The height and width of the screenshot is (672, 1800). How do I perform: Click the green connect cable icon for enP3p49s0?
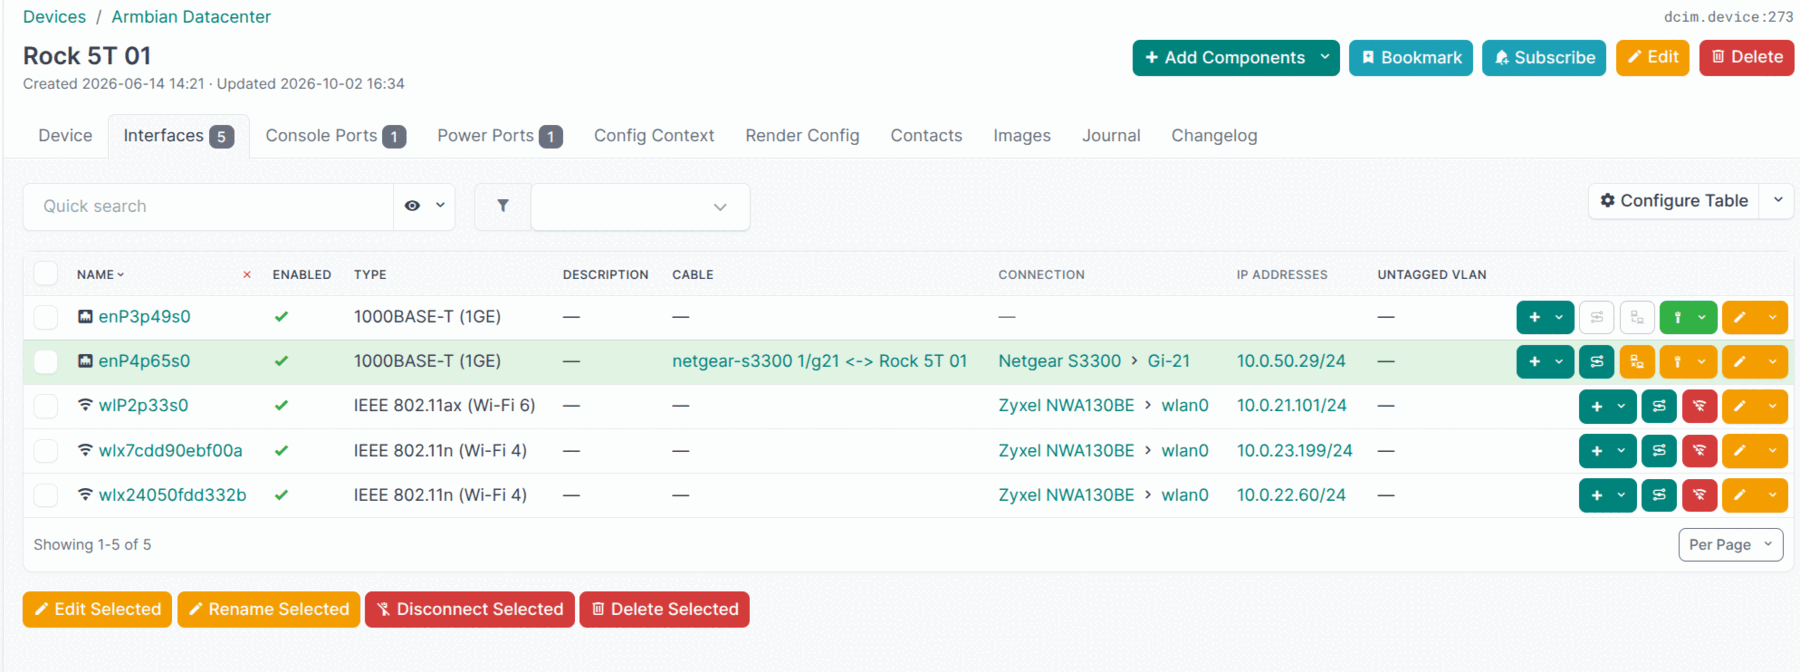click(1677, 317)
